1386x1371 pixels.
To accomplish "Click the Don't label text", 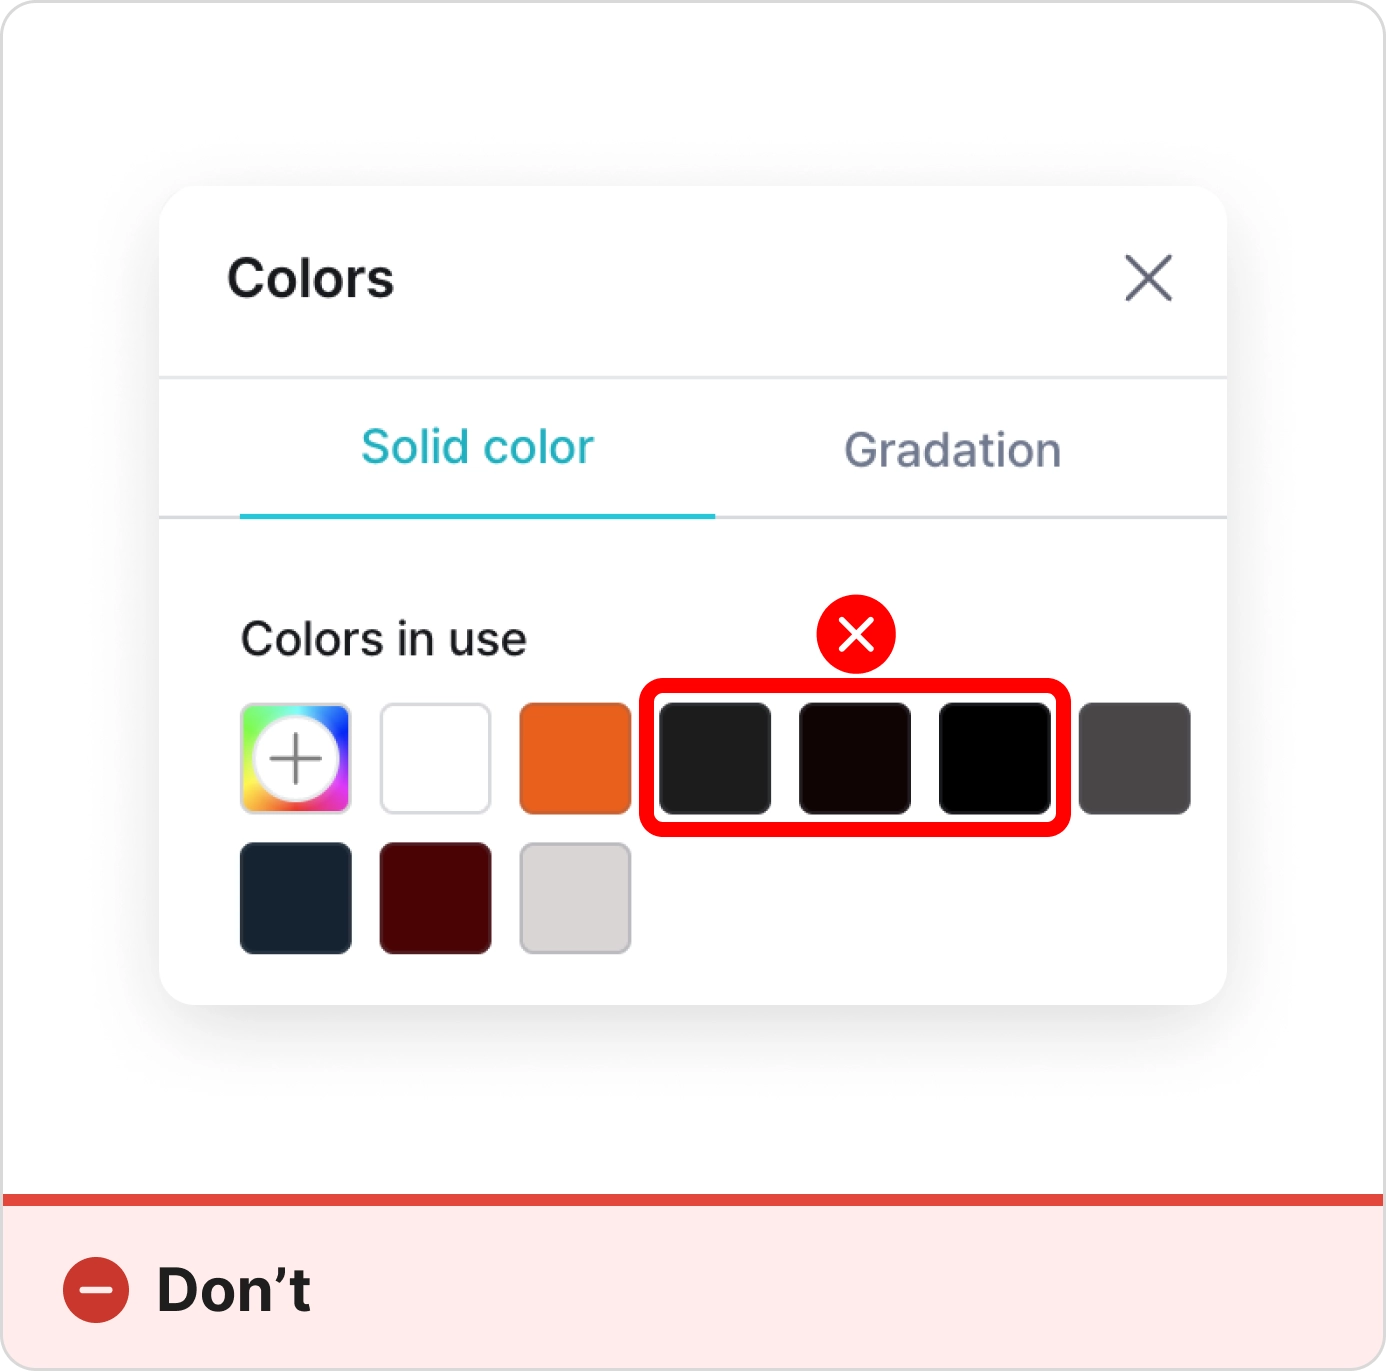I will [x=234, y=1290].
